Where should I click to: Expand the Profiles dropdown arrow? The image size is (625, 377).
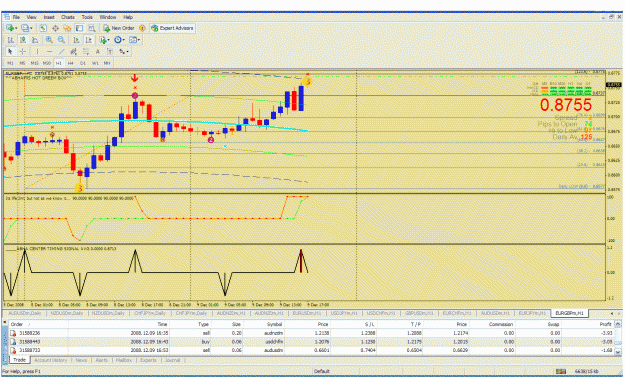(x=31, y=28)
